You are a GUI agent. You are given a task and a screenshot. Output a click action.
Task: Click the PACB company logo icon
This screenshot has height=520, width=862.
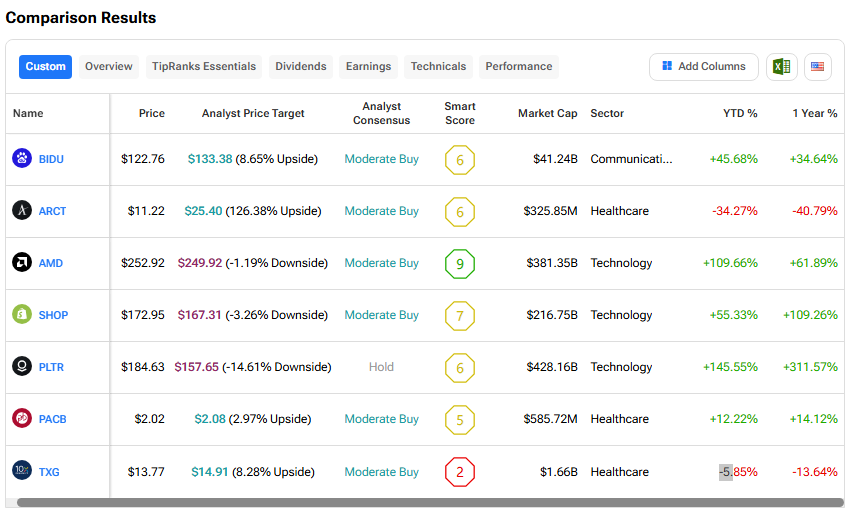[x=22, y=419]
